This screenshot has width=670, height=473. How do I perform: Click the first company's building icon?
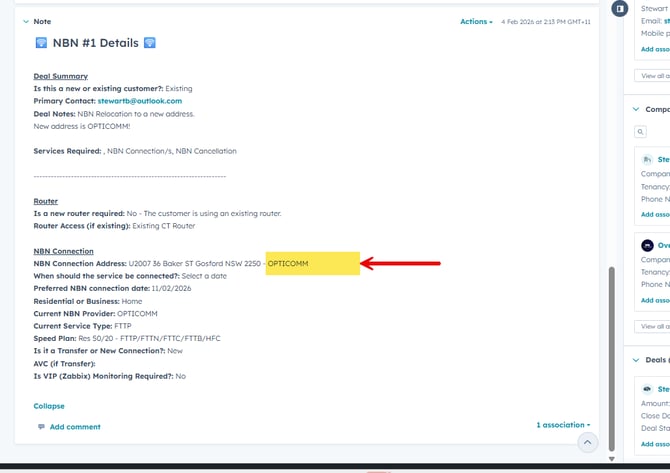[648, 159]
